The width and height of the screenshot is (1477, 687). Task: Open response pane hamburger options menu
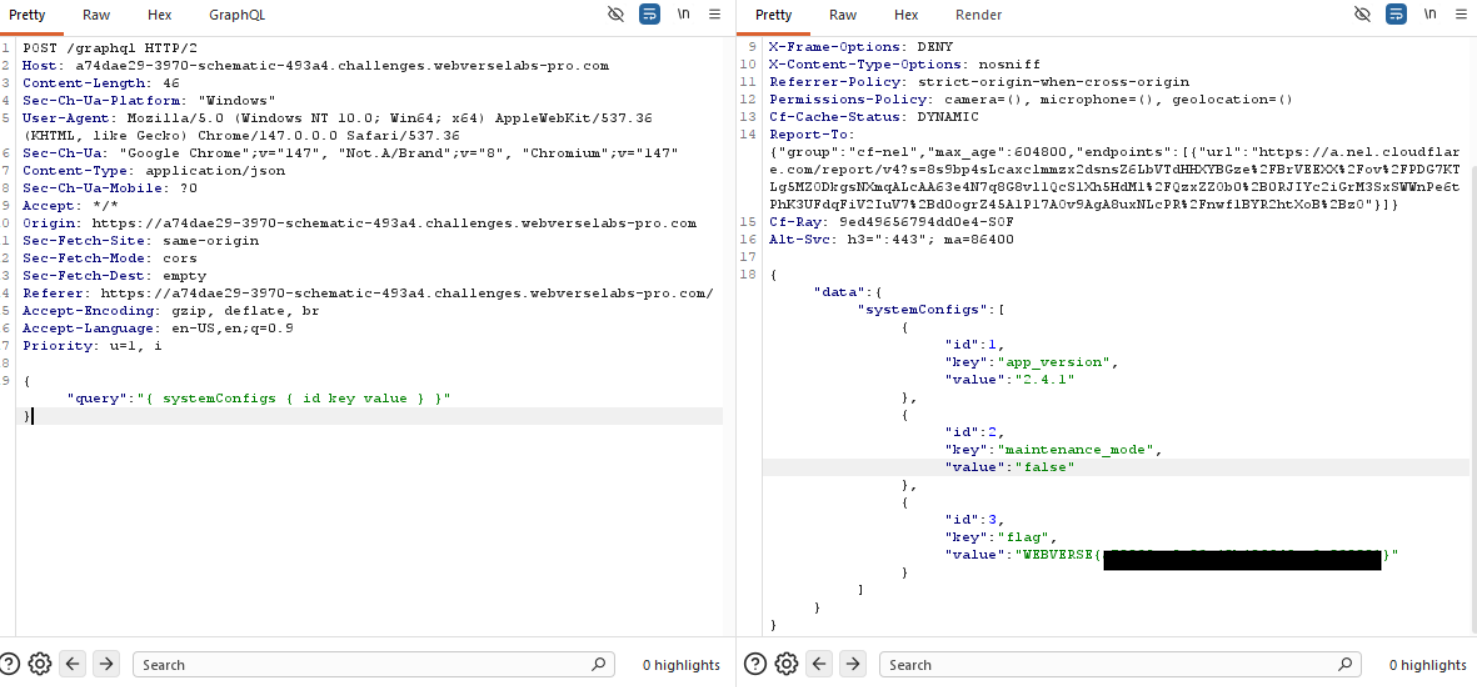pos(1460,15)
